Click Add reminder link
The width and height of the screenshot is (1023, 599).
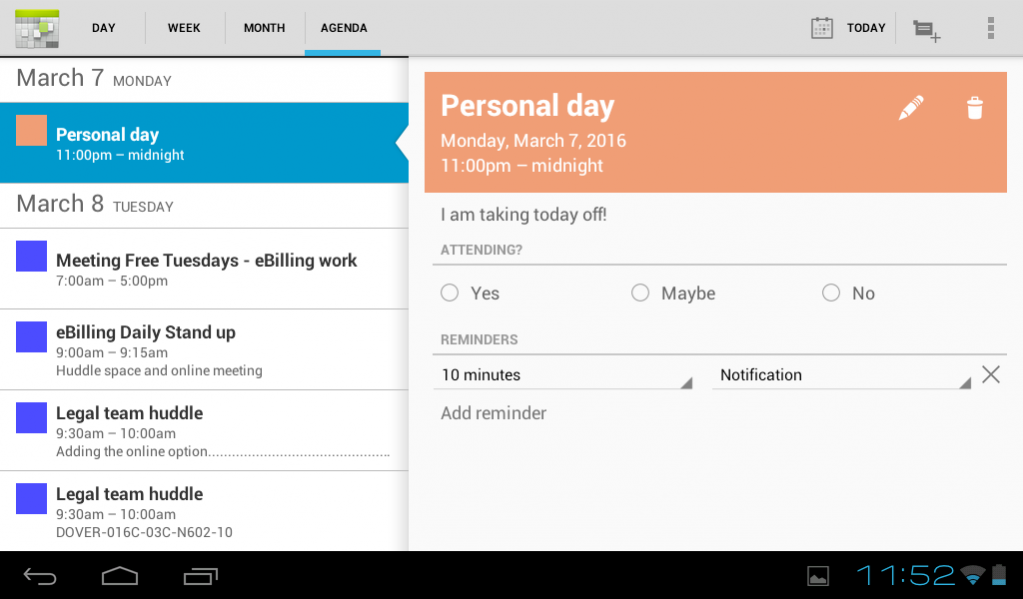click(x=493, y=412)
